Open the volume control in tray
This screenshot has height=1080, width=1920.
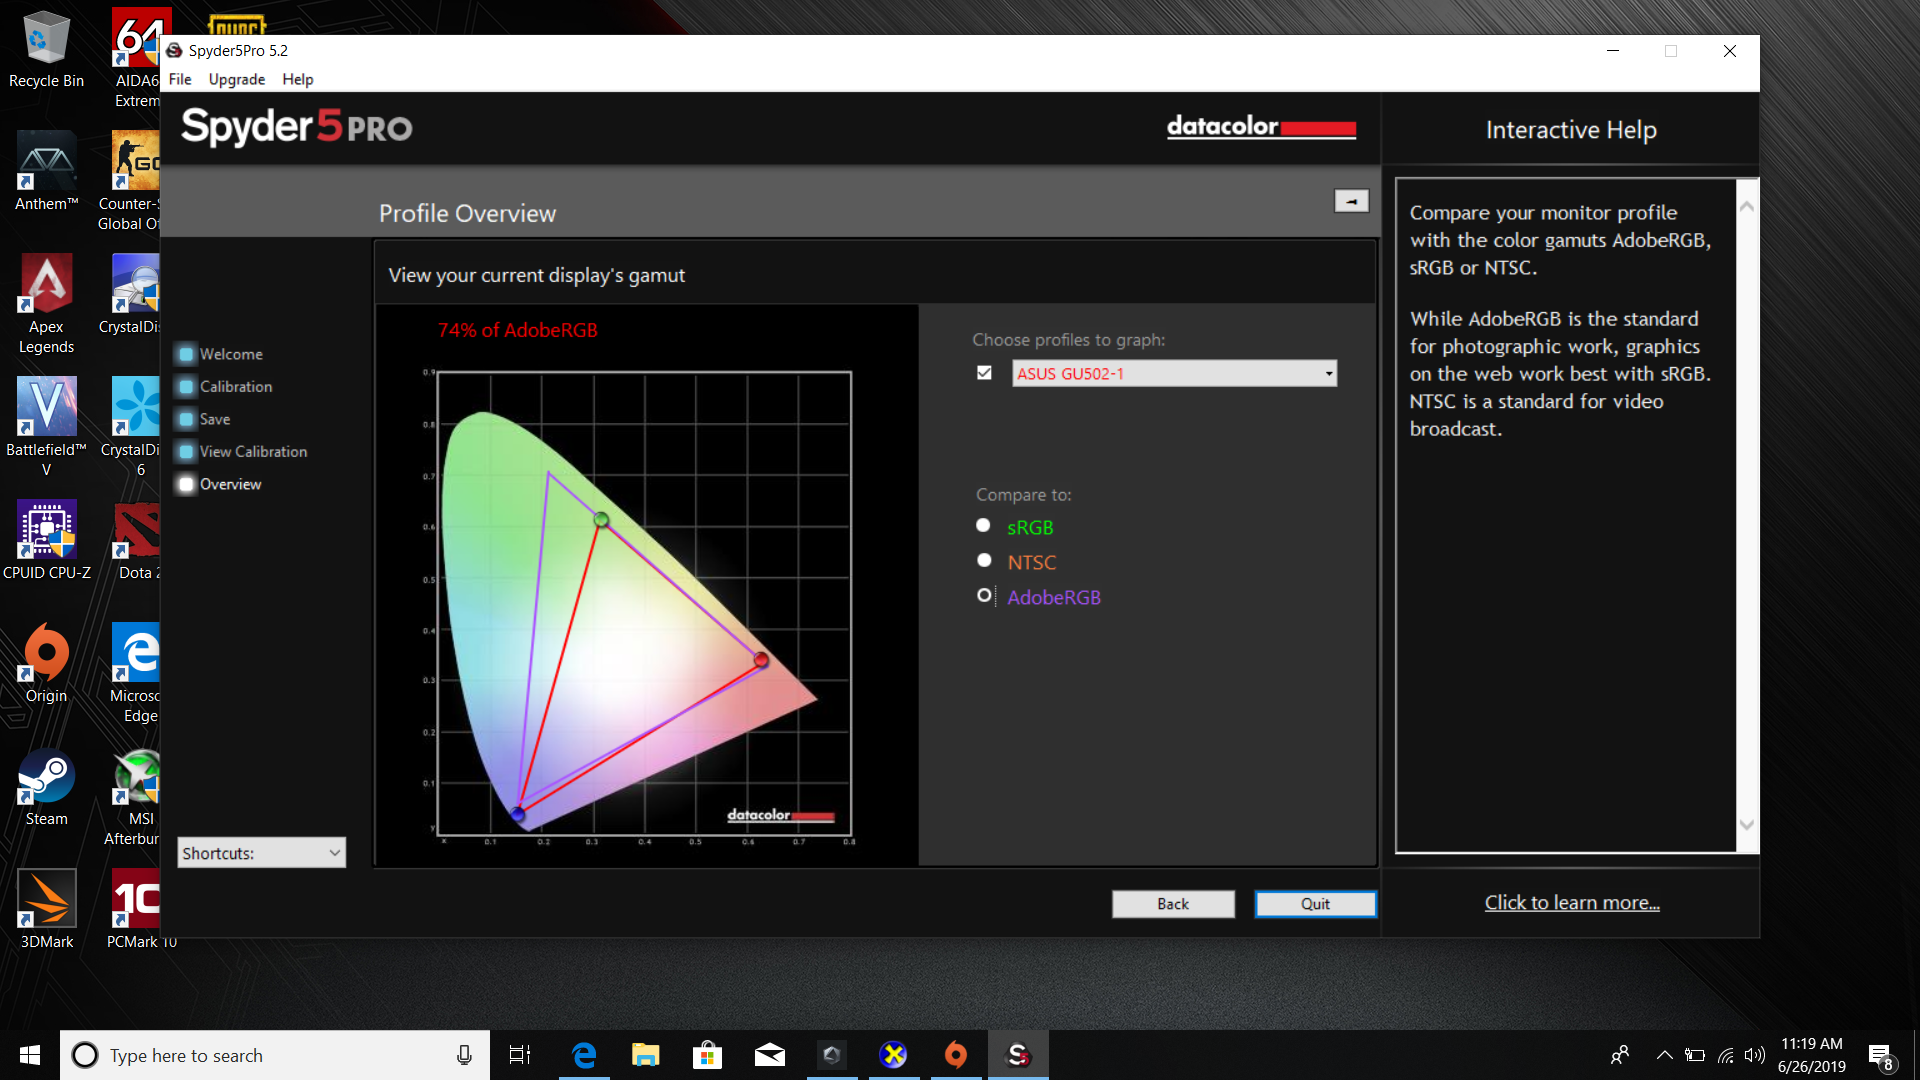(x=1755, y=1055)
